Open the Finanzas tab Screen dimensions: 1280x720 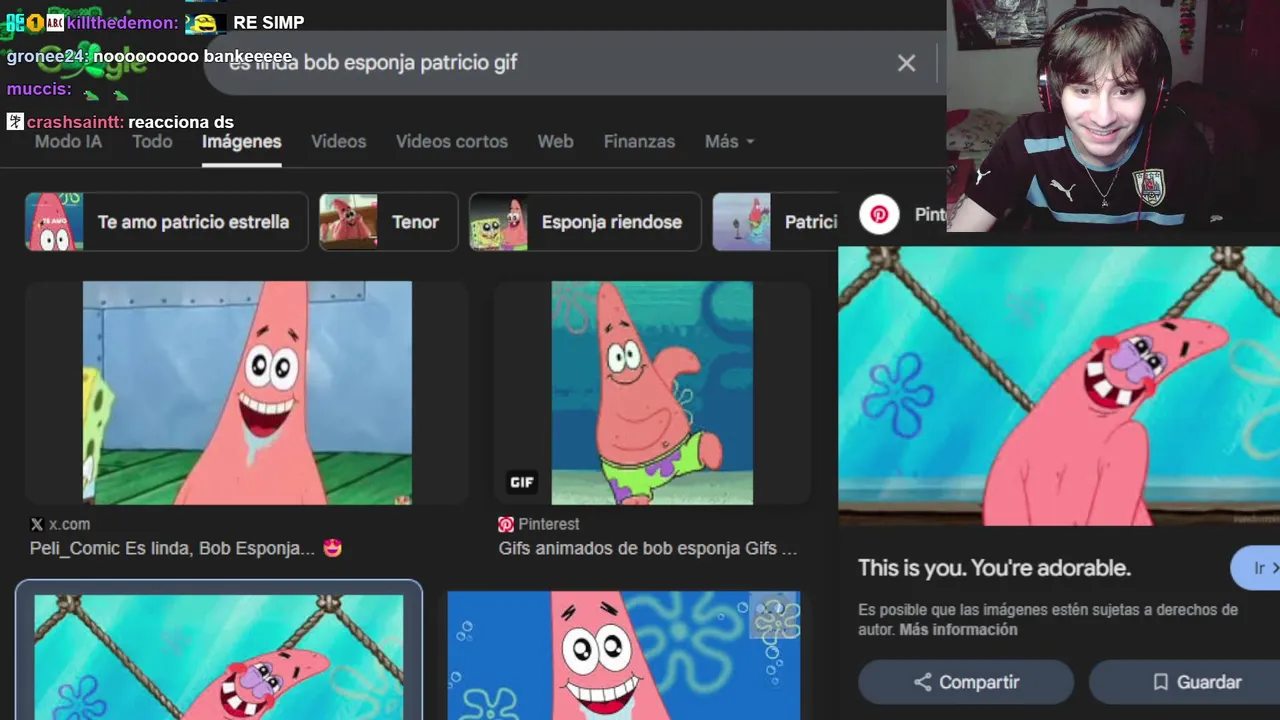tap(639, 142)
